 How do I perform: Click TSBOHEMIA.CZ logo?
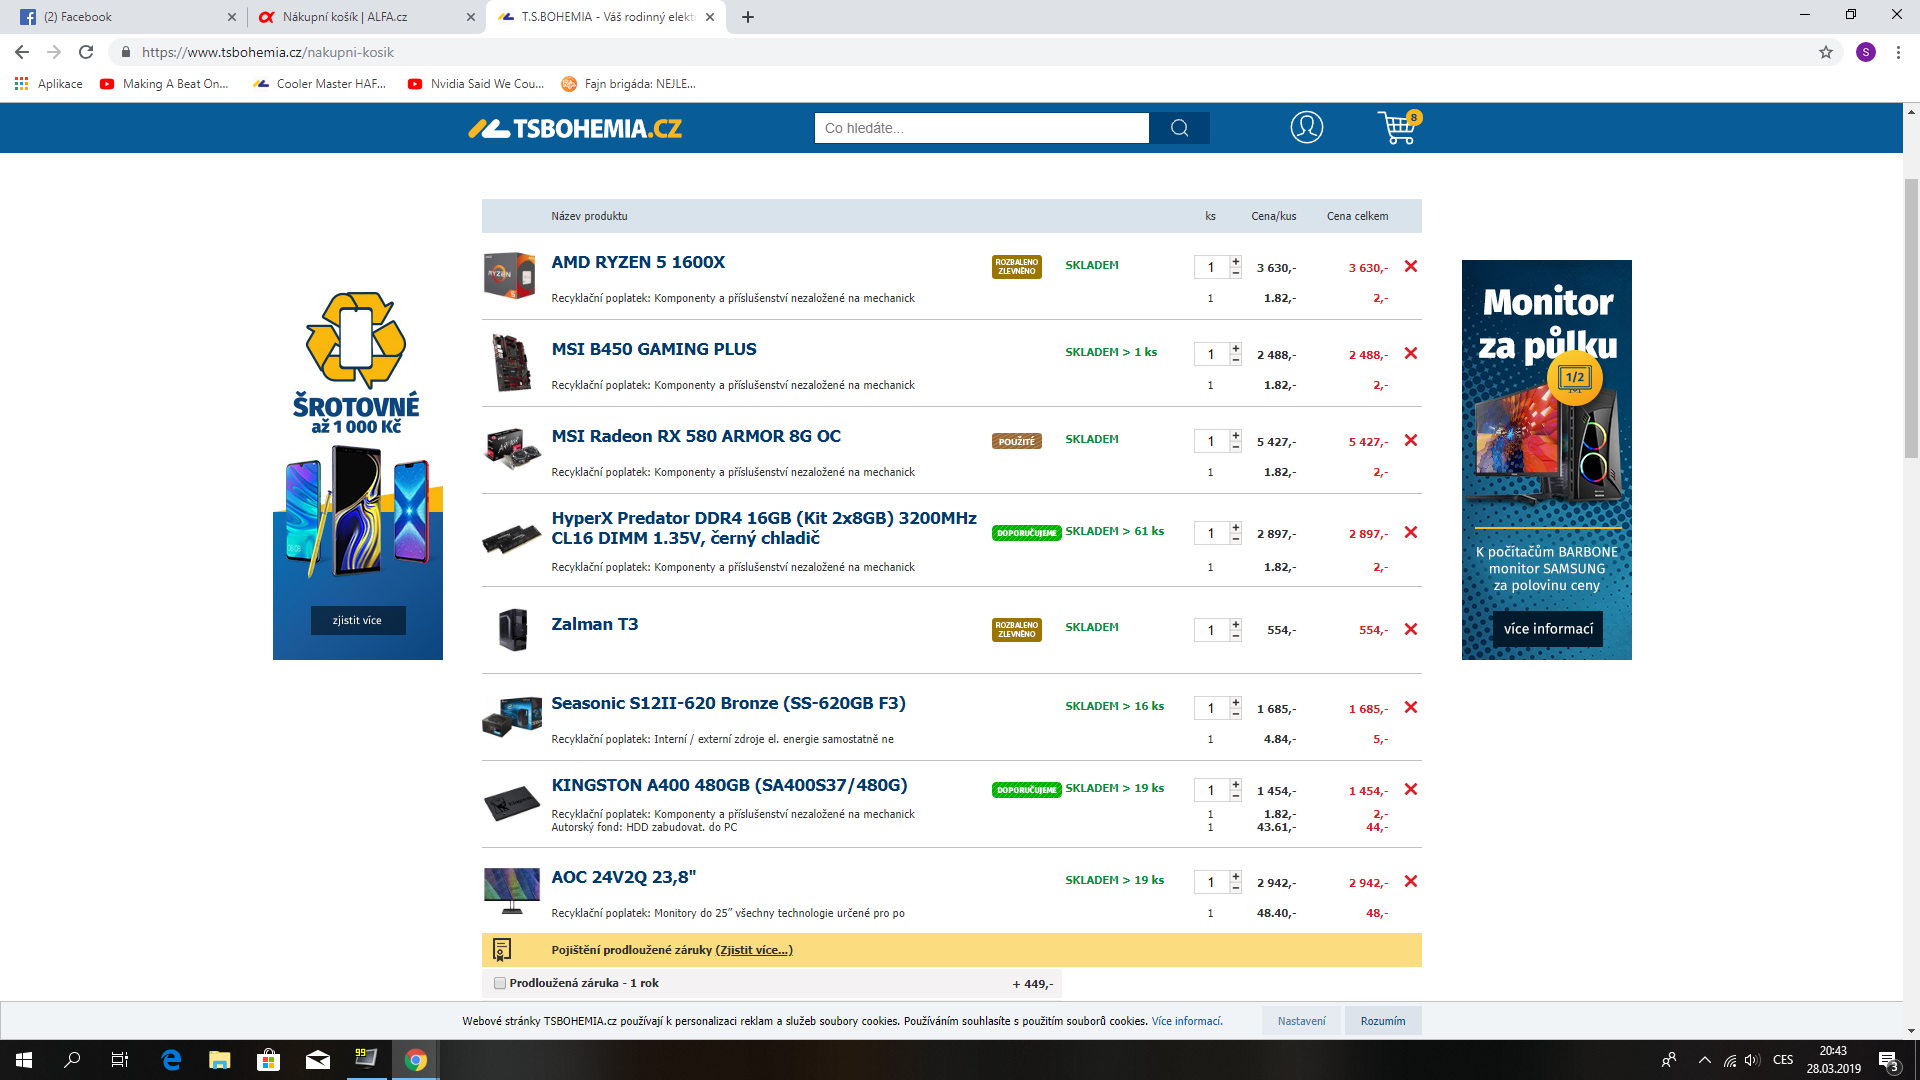tap(576, 128)
